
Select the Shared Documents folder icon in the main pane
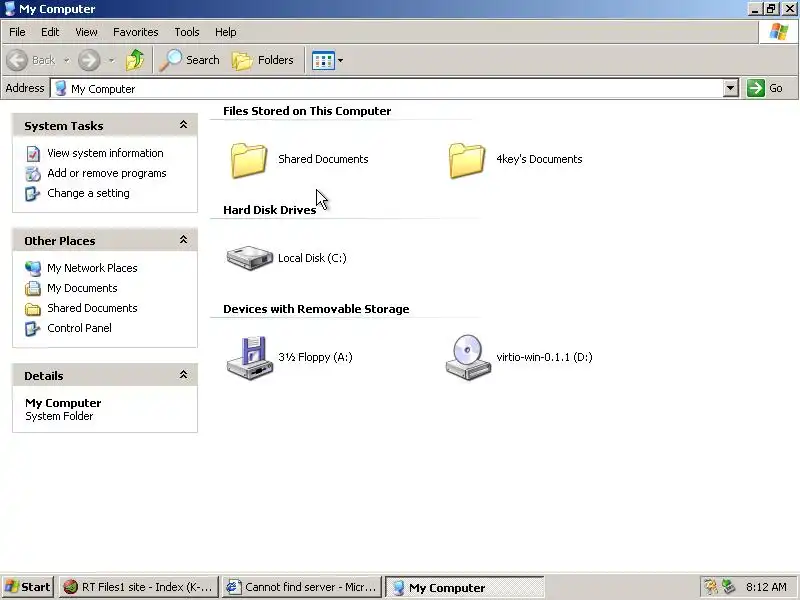point(248,160)
